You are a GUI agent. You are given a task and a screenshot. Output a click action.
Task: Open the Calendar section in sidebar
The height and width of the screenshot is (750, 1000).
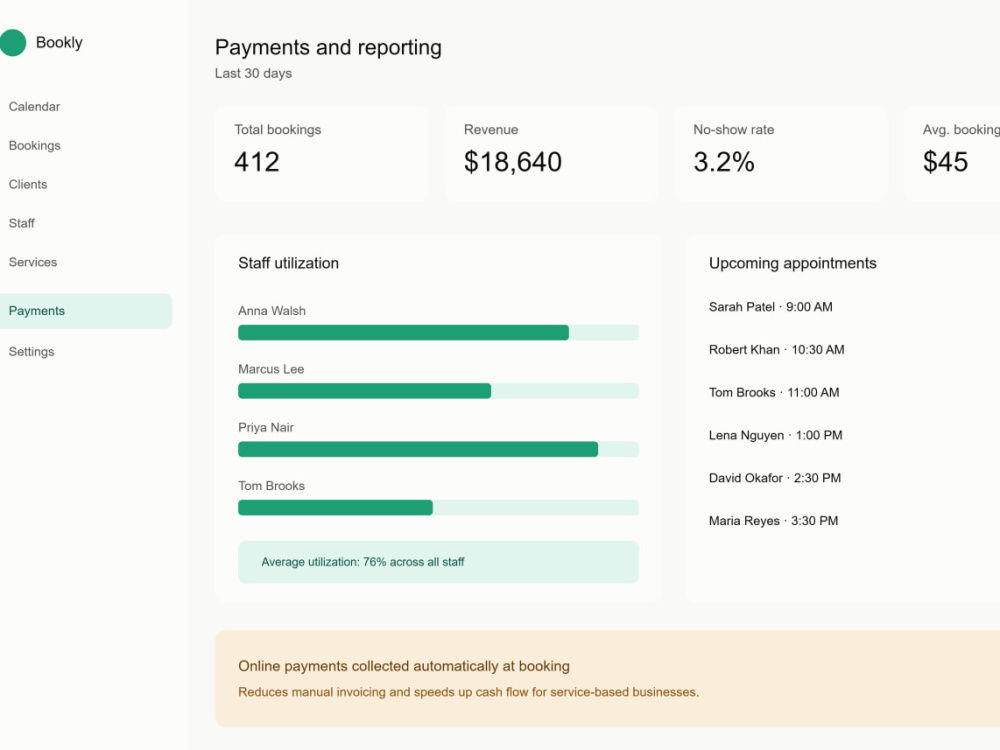point(34,107)
